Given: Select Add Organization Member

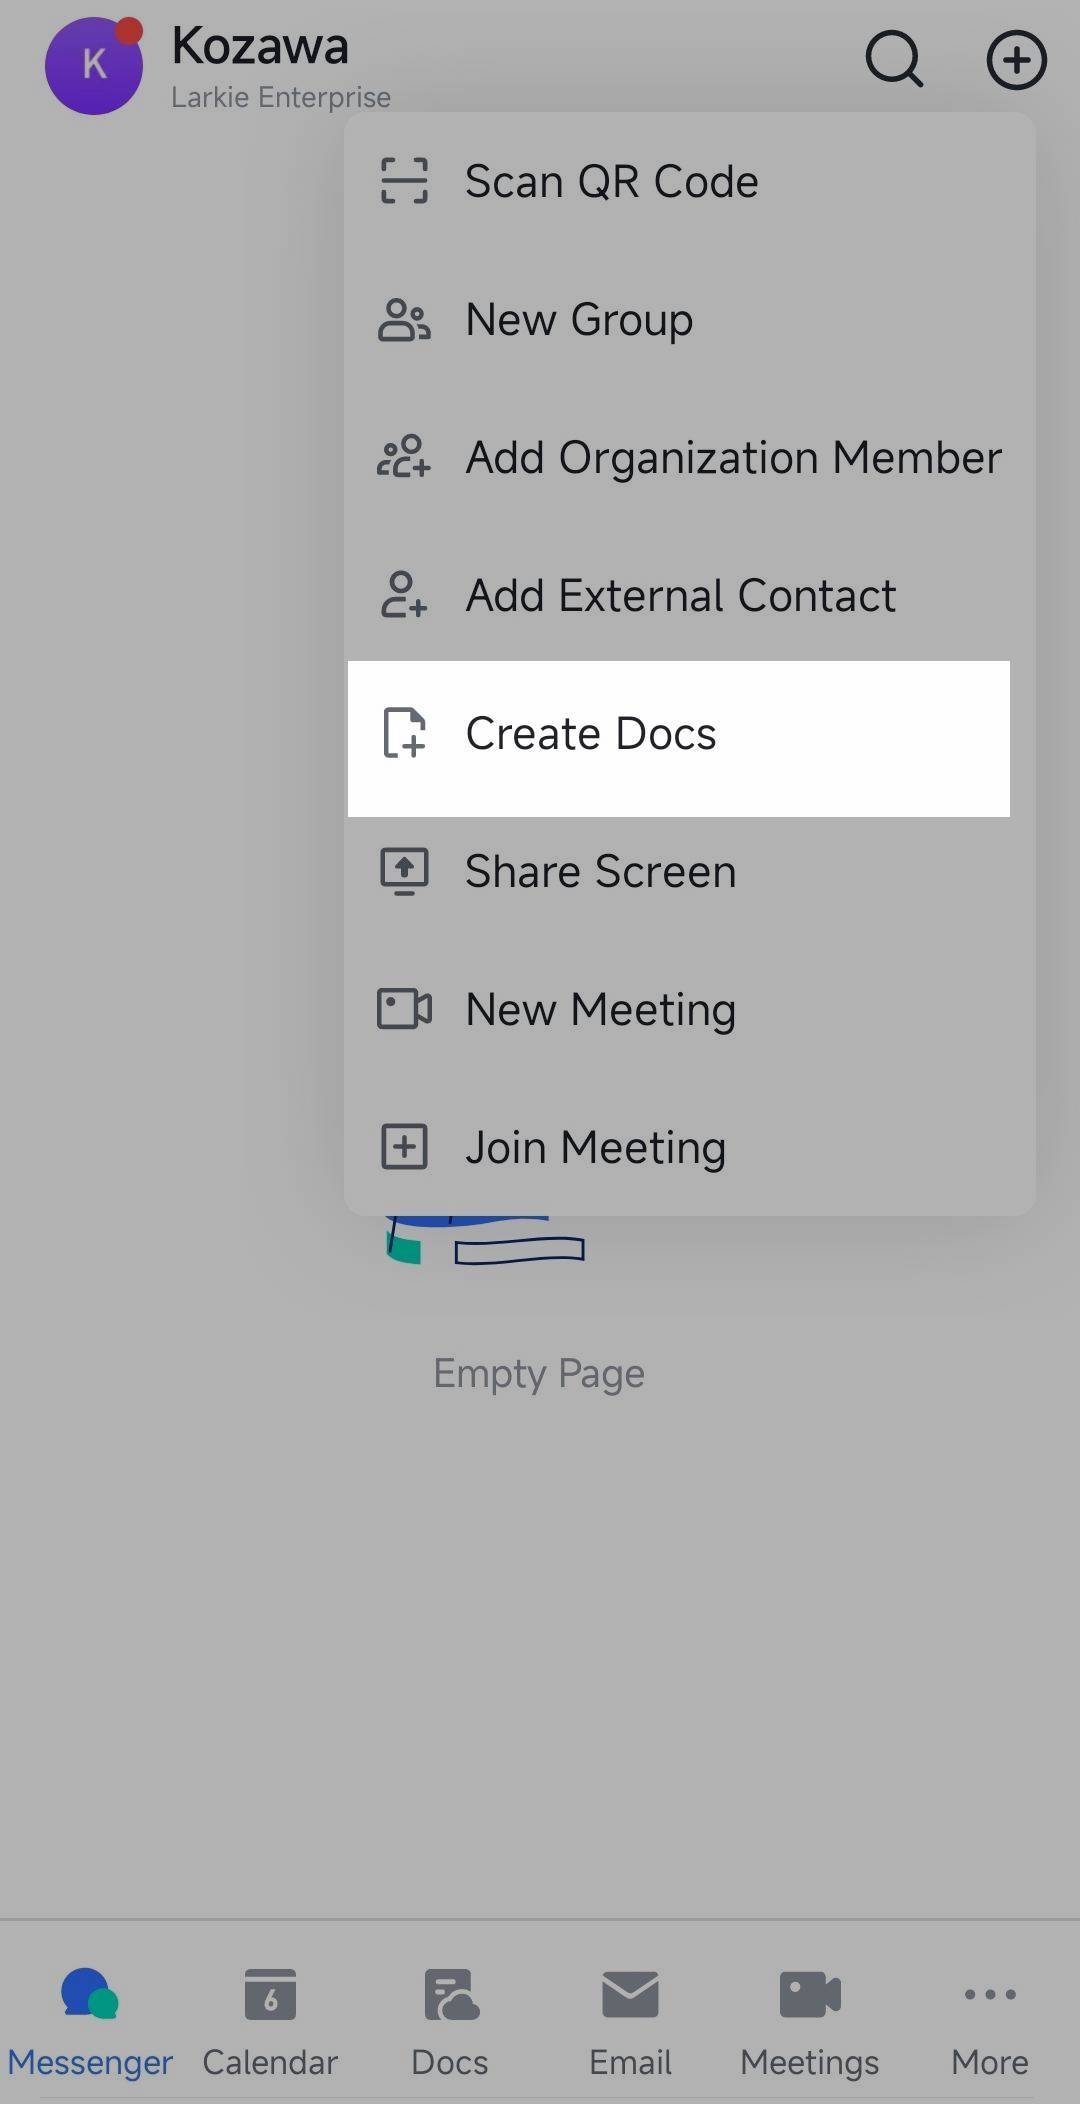Looking at the screenshot, I should pos(733,458).
